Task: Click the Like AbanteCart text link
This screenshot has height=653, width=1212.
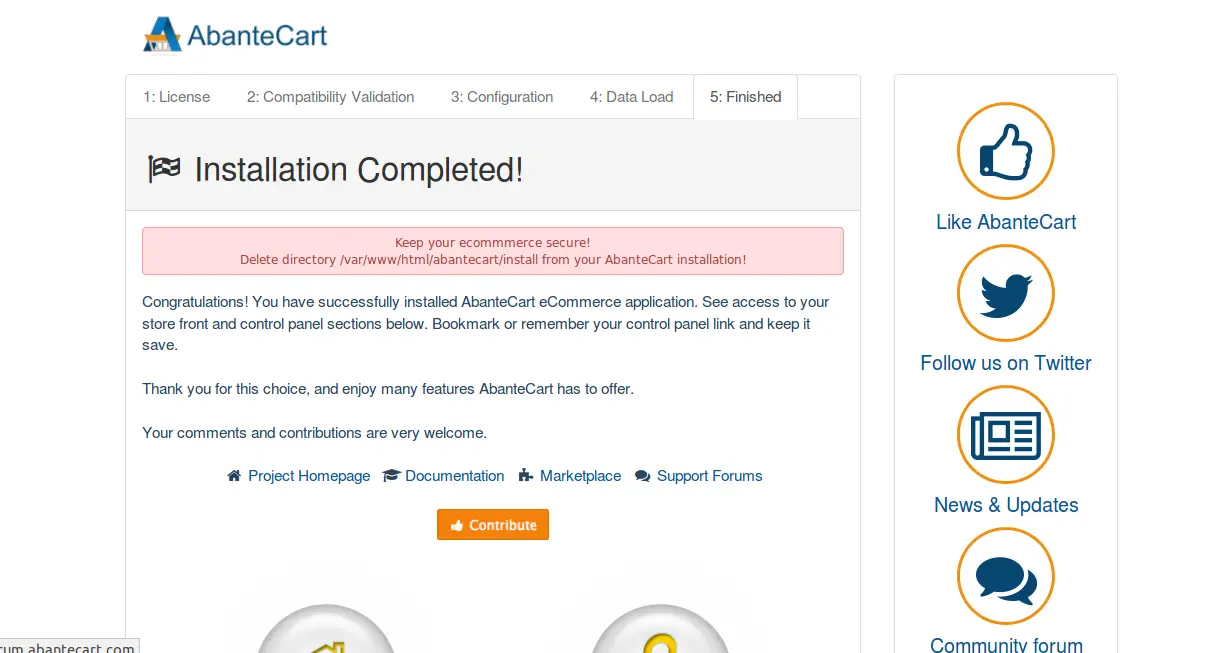Action: click(x=1006, y=222)
